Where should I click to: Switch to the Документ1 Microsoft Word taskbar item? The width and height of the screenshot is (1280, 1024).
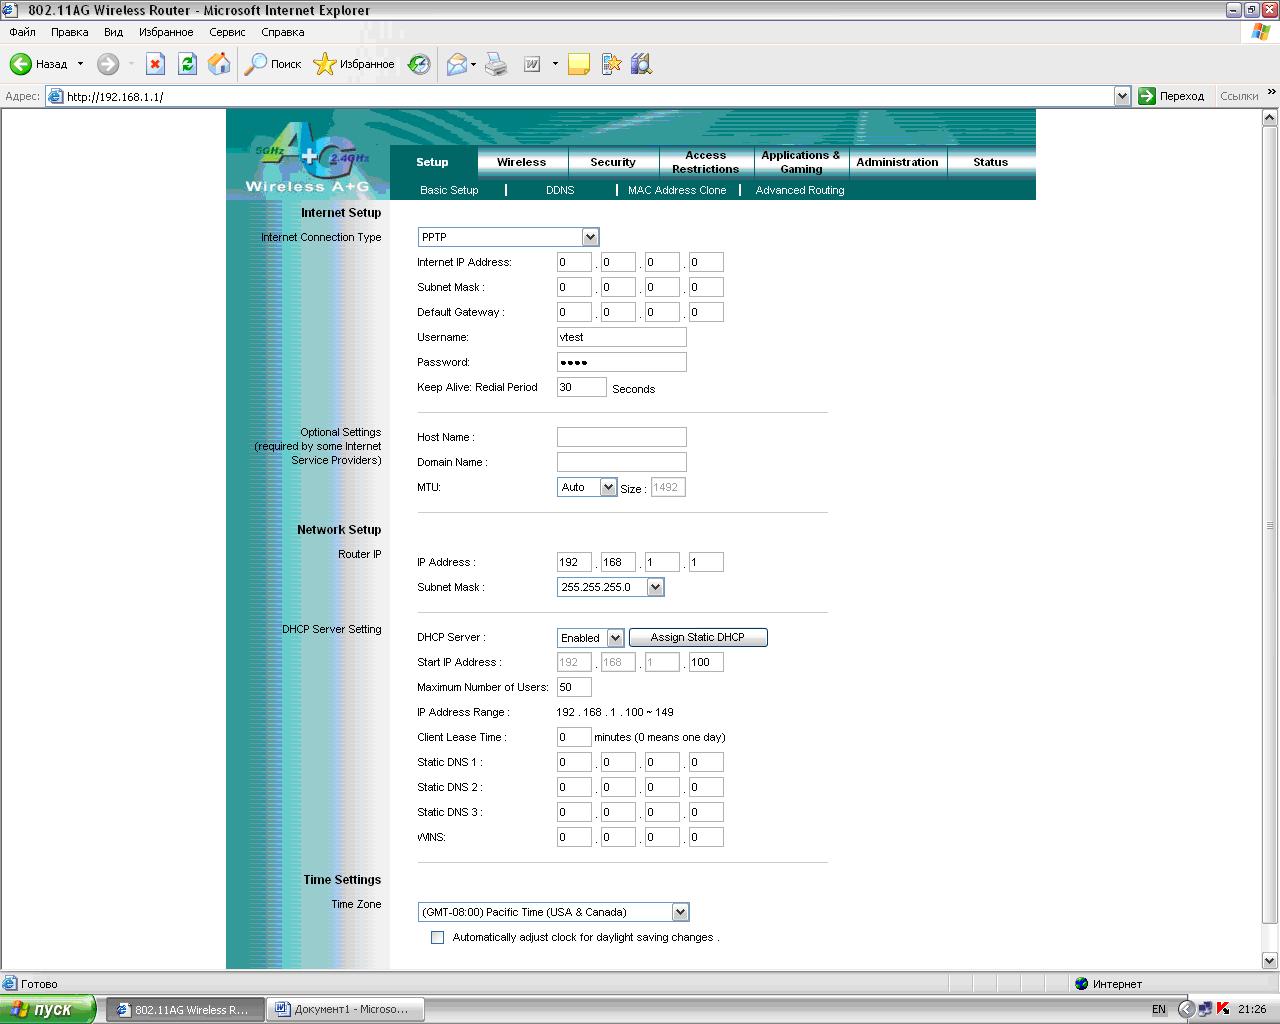(345, 1009)
